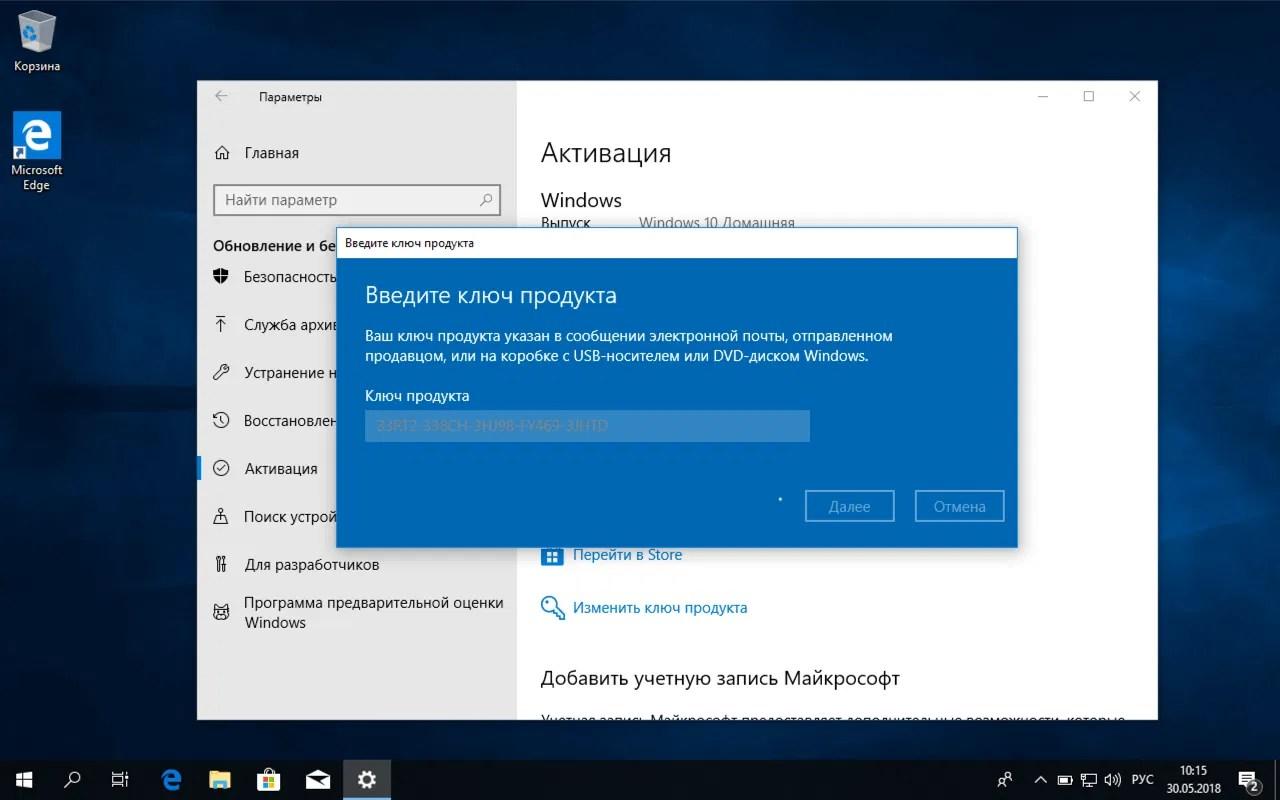Click the back arrow in Settings window
Viewport: 1280px width, 800px height.
coord(221,97)
